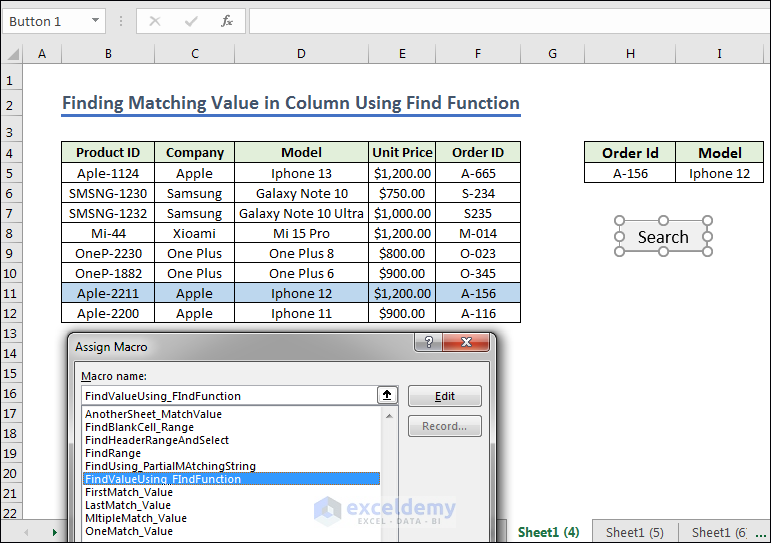Click the $800.00 unit price cell
Screen dimensions: 771x543
[x=402, y=253]
